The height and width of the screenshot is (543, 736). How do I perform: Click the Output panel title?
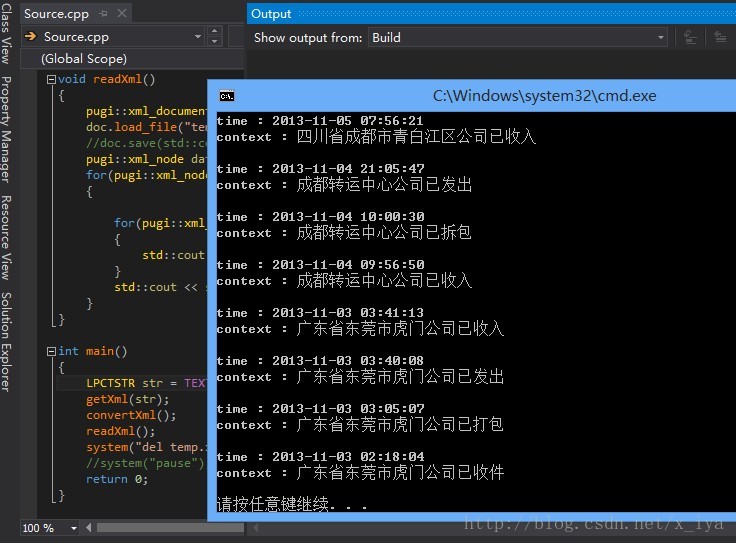(x=271, y=14)
